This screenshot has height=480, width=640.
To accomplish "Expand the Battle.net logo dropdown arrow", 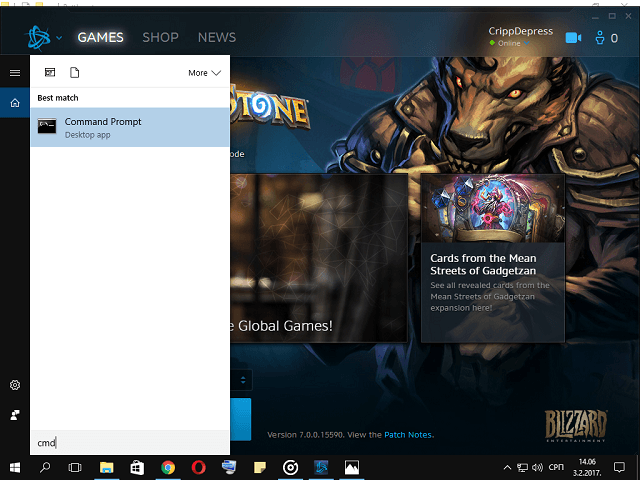I will pyautogui.click(x=59, y=38).
